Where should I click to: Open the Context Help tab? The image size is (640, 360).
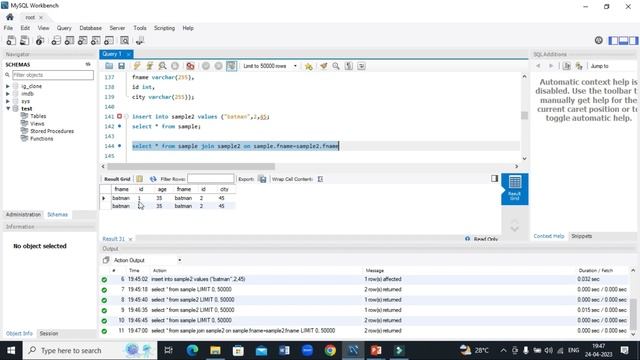549,236
